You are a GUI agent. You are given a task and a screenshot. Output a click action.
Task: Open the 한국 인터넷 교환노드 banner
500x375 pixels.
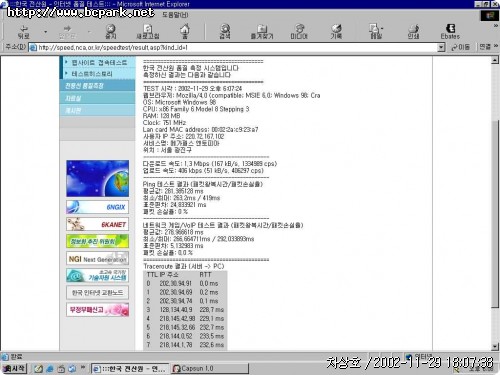tap(97, 293)
